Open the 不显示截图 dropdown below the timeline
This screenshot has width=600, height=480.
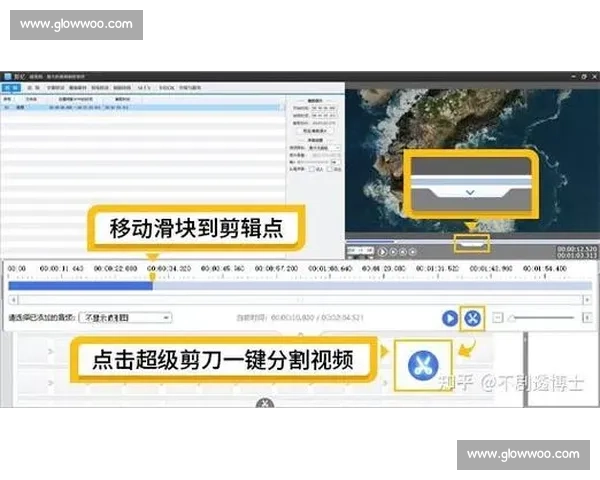pyautogui.click(x=125, y=318)
